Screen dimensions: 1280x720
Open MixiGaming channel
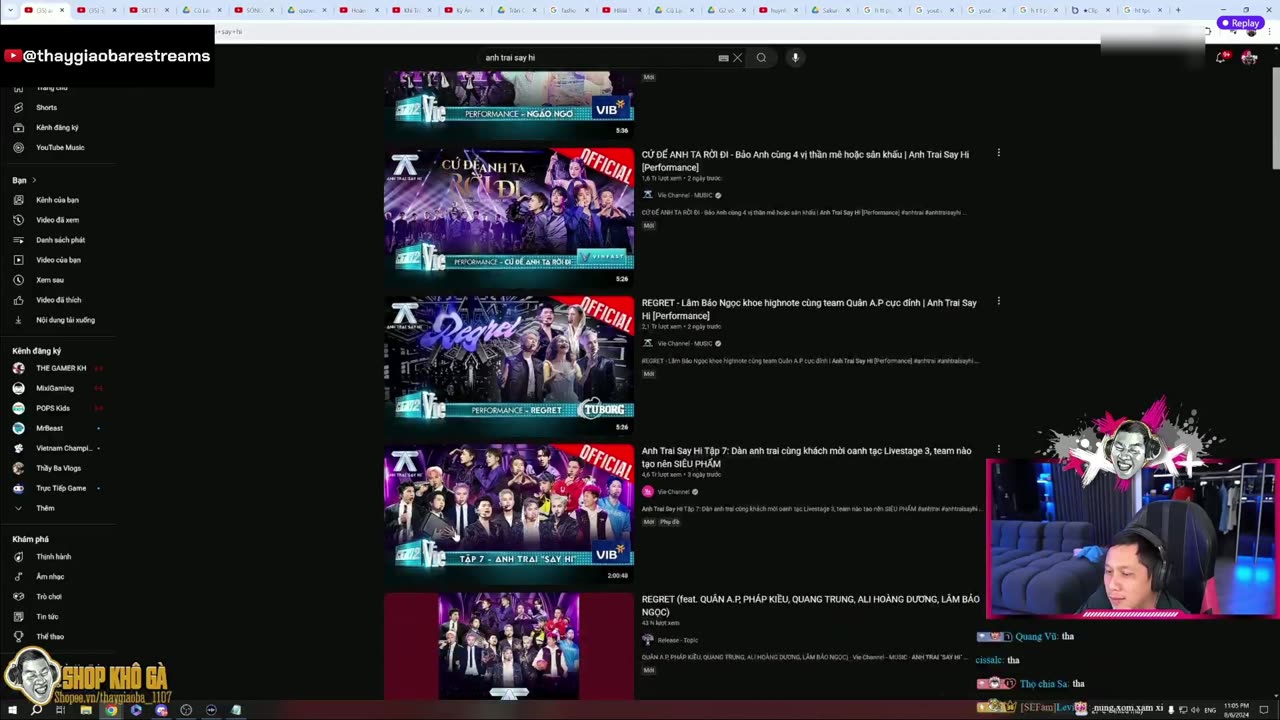[x=55, y=388]
